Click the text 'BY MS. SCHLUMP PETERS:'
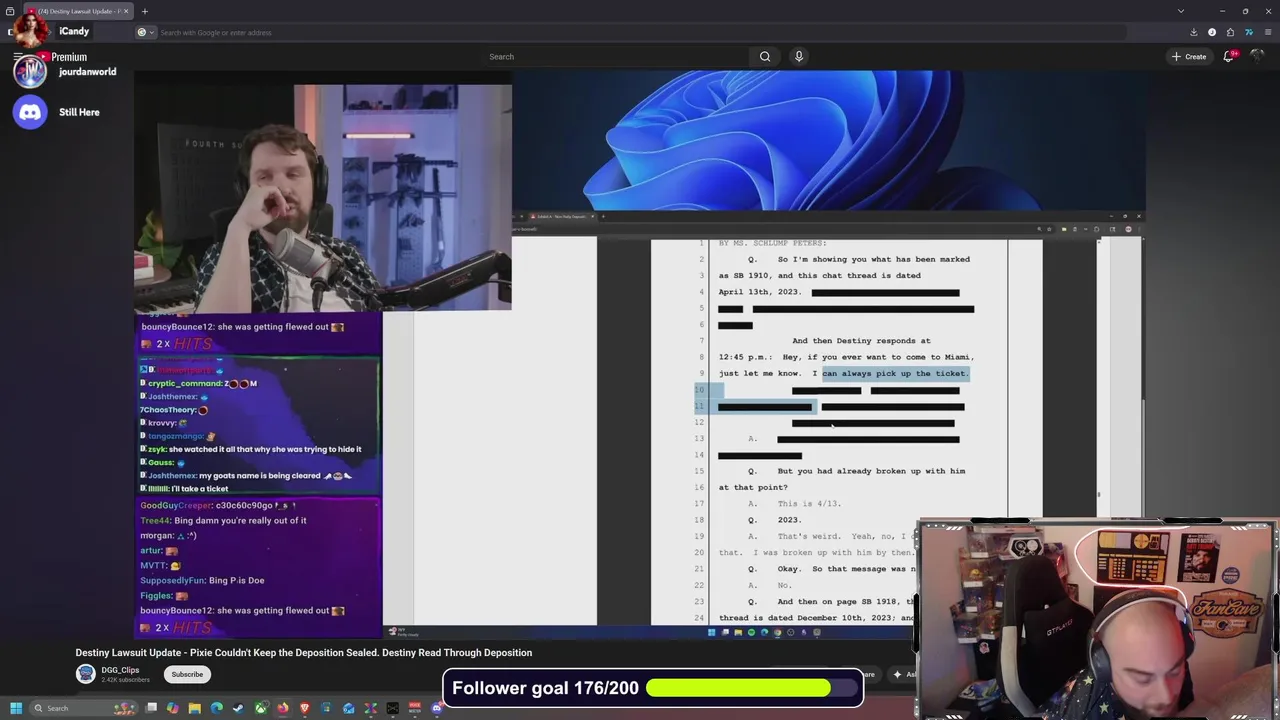The image size is (1280, 720). [x=772, y=243]
